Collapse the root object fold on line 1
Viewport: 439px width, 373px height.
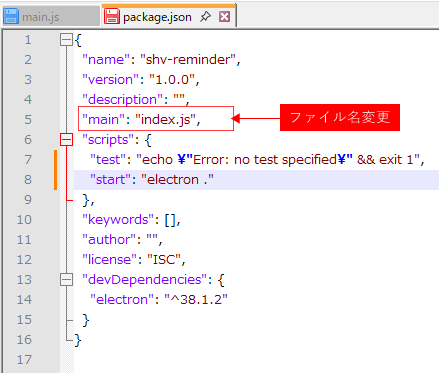pos(66,40)
